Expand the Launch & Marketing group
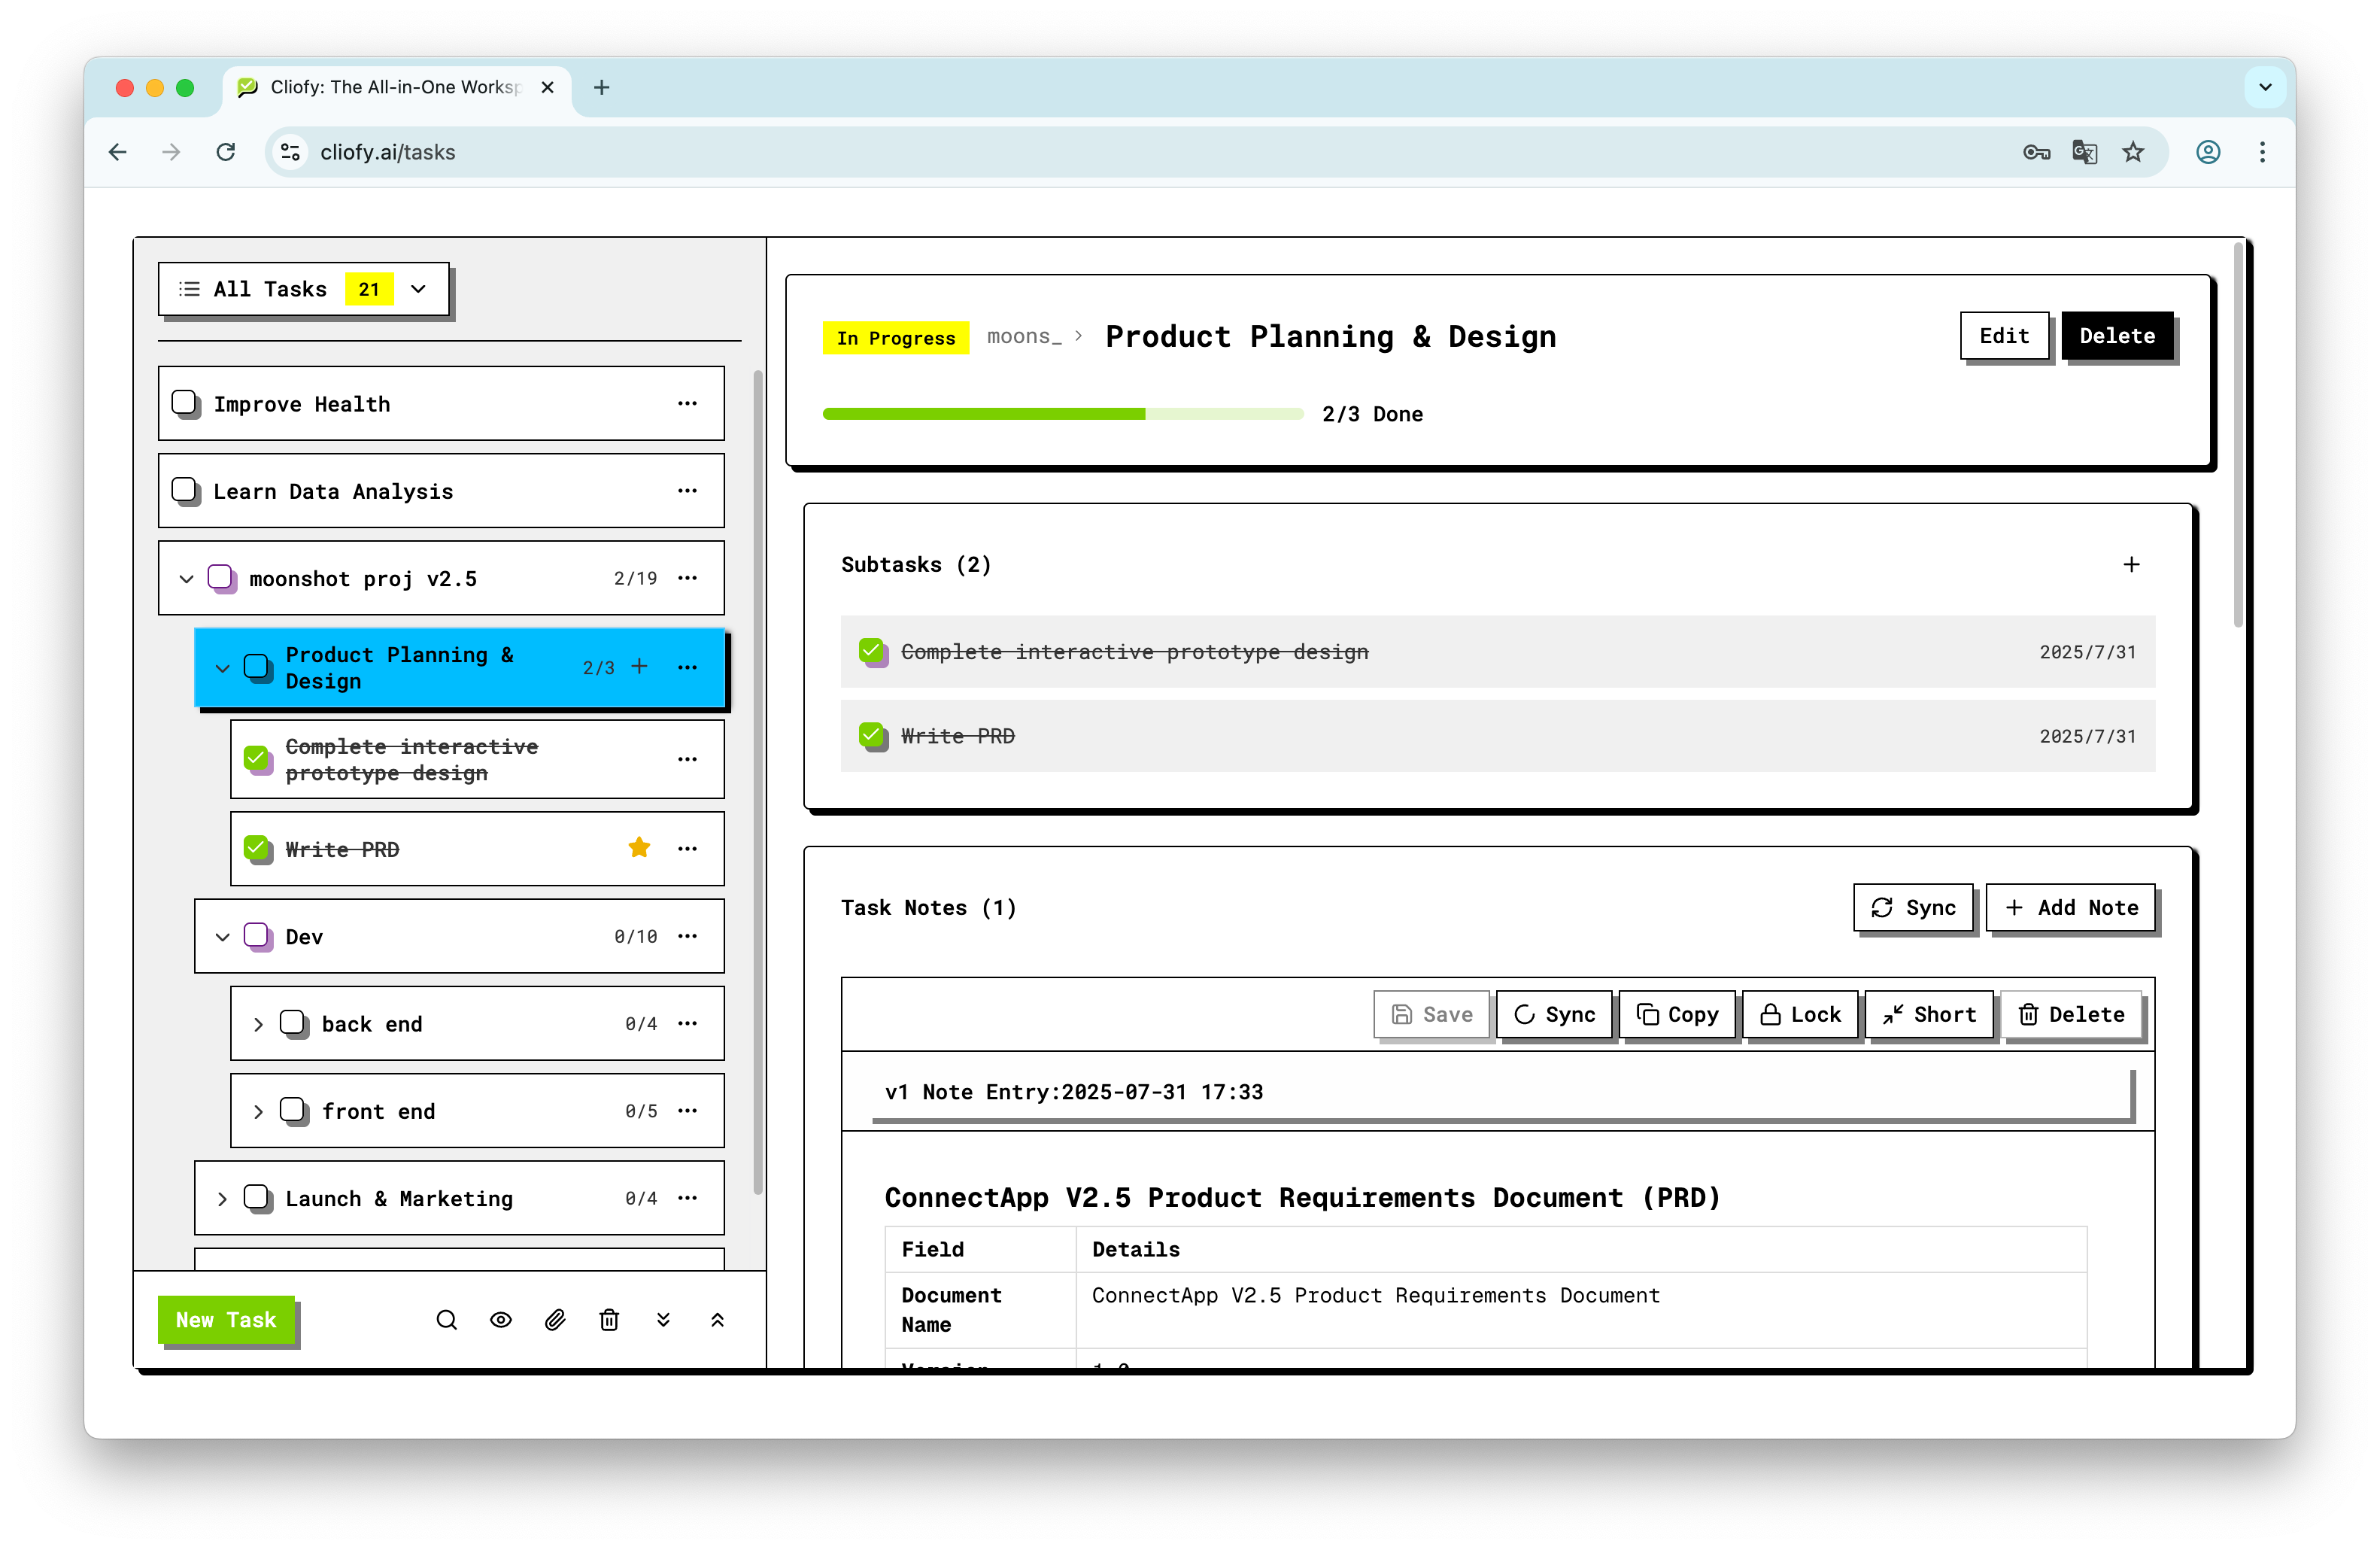Screen dimensions: 2380x1550 coord(222,1198)
